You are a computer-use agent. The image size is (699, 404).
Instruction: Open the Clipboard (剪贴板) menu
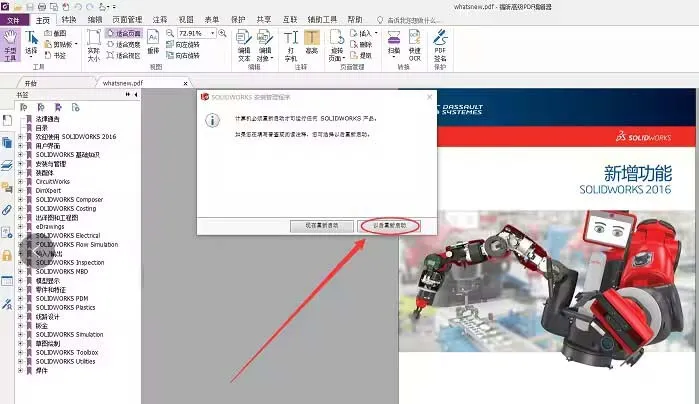tap(61, 44)
